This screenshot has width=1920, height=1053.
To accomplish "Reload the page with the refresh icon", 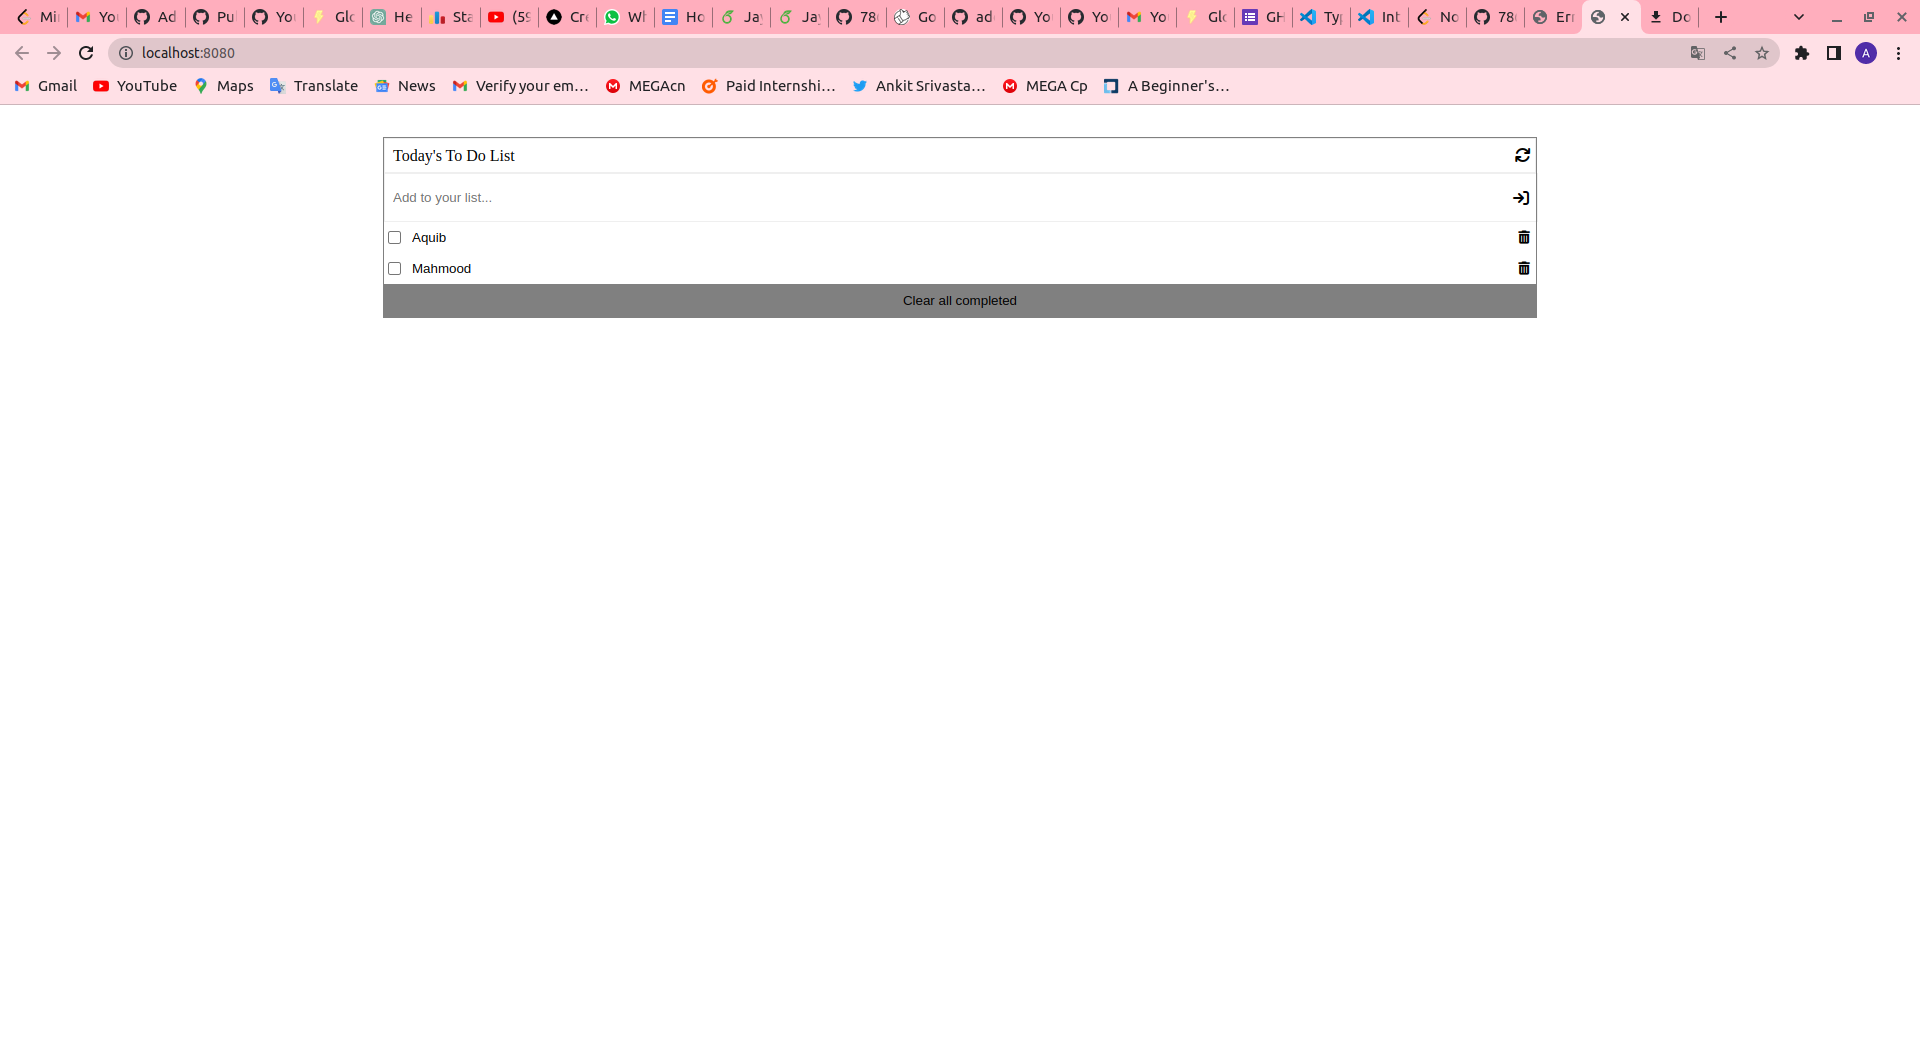I will coord(86,53).
